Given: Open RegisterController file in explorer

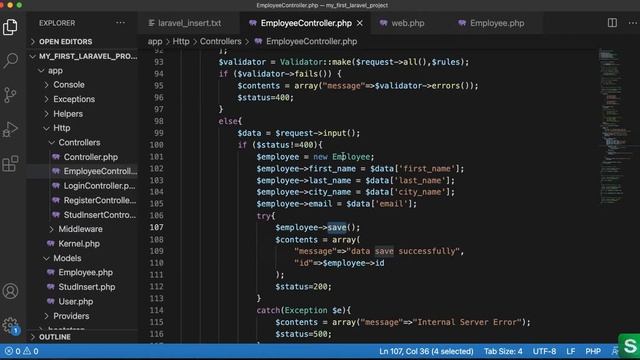Looking at the screenshot, I should point(100,200).
